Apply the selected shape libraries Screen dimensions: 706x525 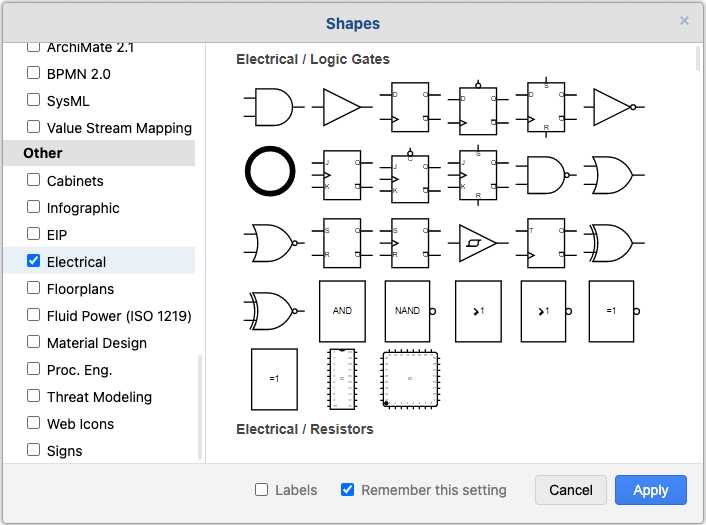tap(651, 490)
